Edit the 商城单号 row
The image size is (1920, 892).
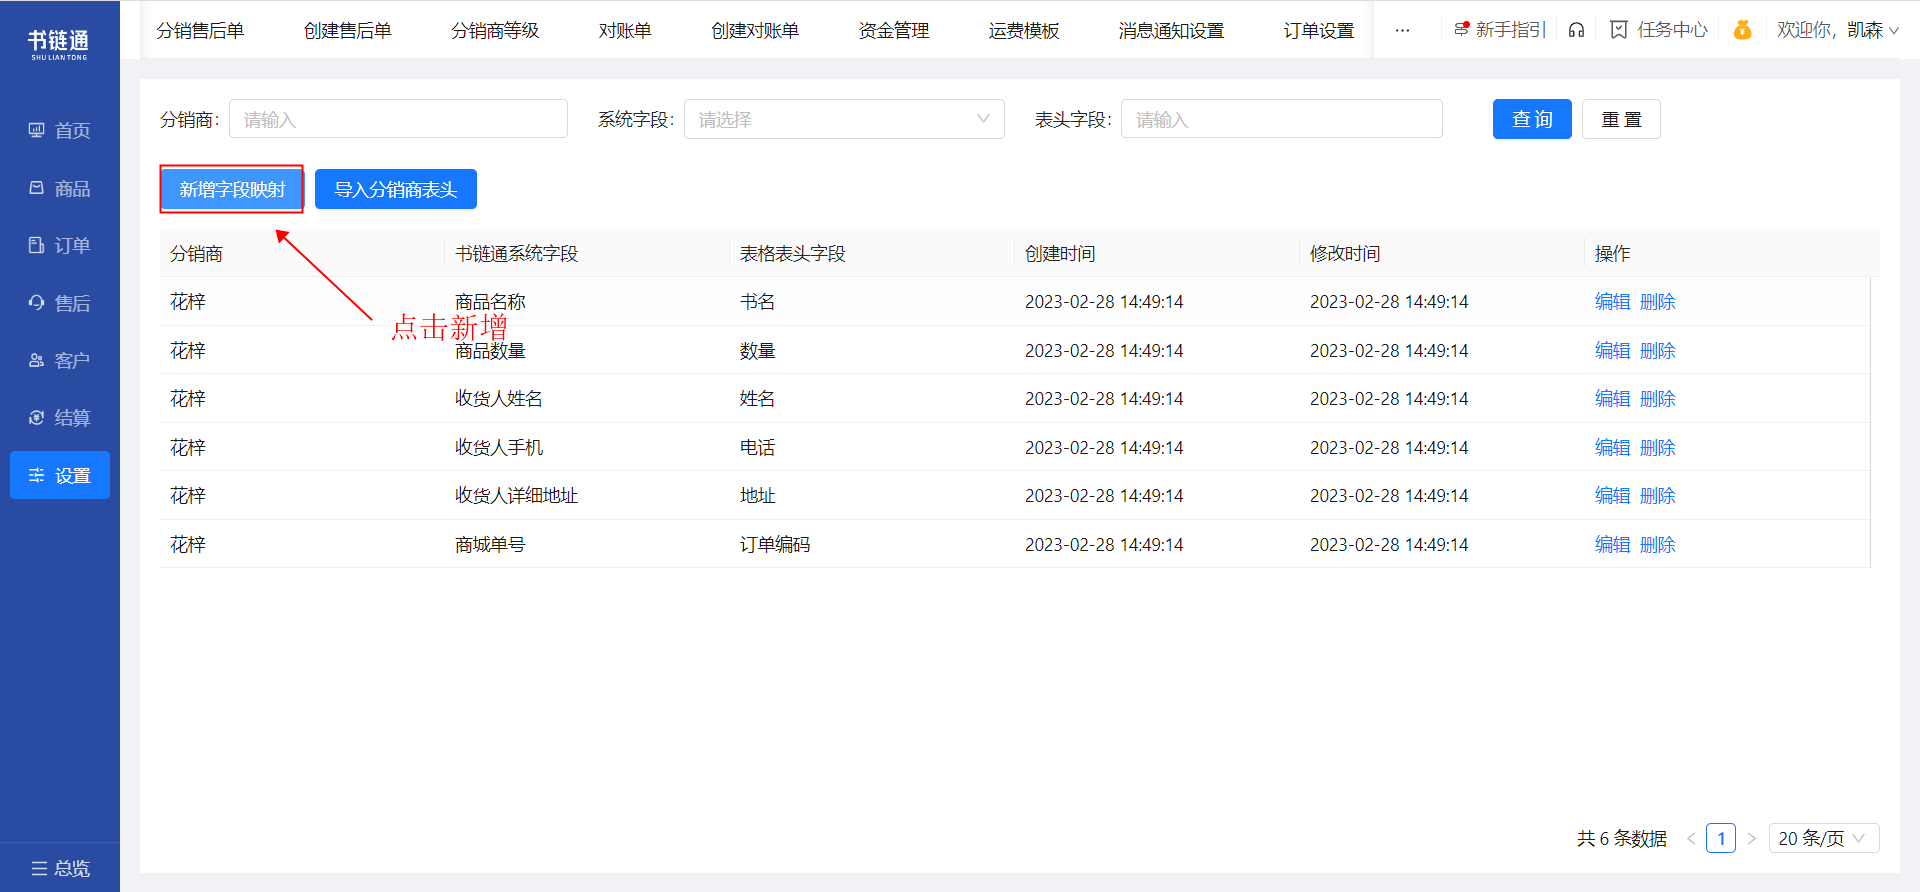click(x=1612, y=545)
